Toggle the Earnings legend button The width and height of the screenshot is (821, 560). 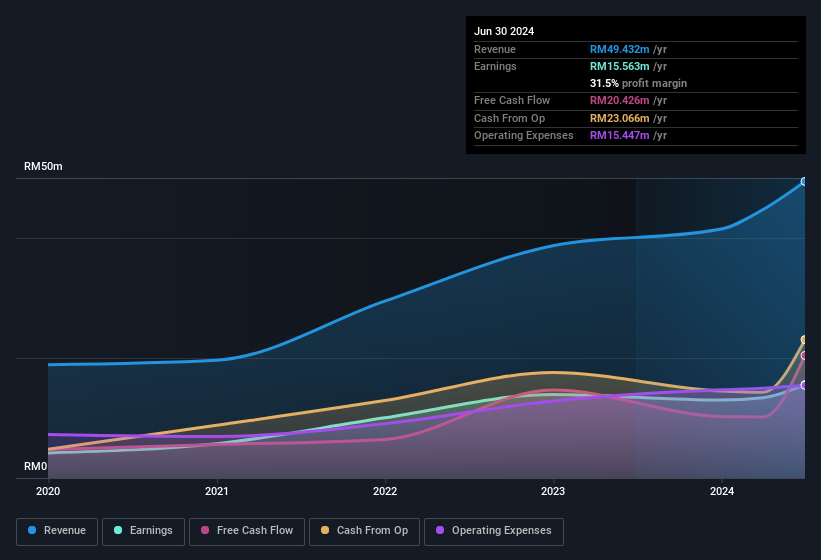[x=143, y=531]
